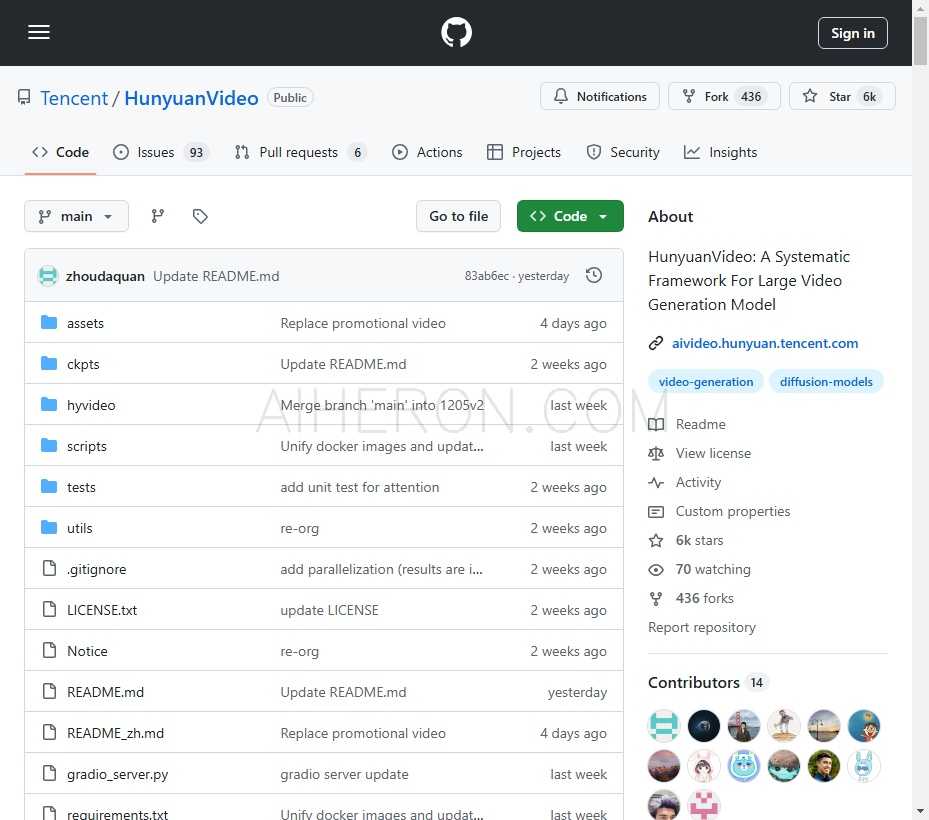Open the Security tab
929x820 pixels.
click(623, 152)
